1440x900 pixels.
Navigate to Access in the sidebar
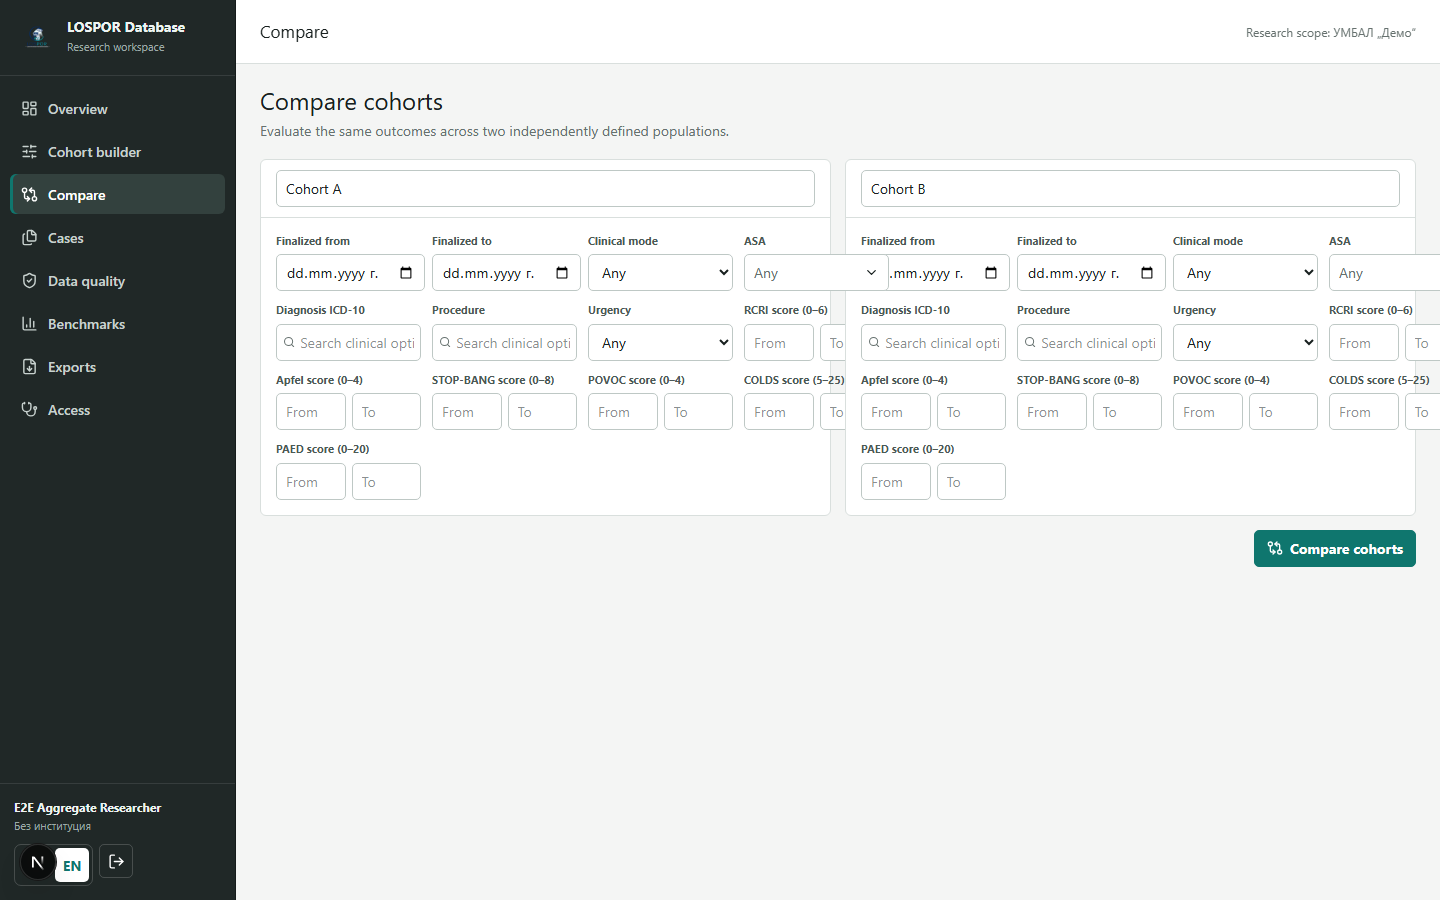click(118, 410)
